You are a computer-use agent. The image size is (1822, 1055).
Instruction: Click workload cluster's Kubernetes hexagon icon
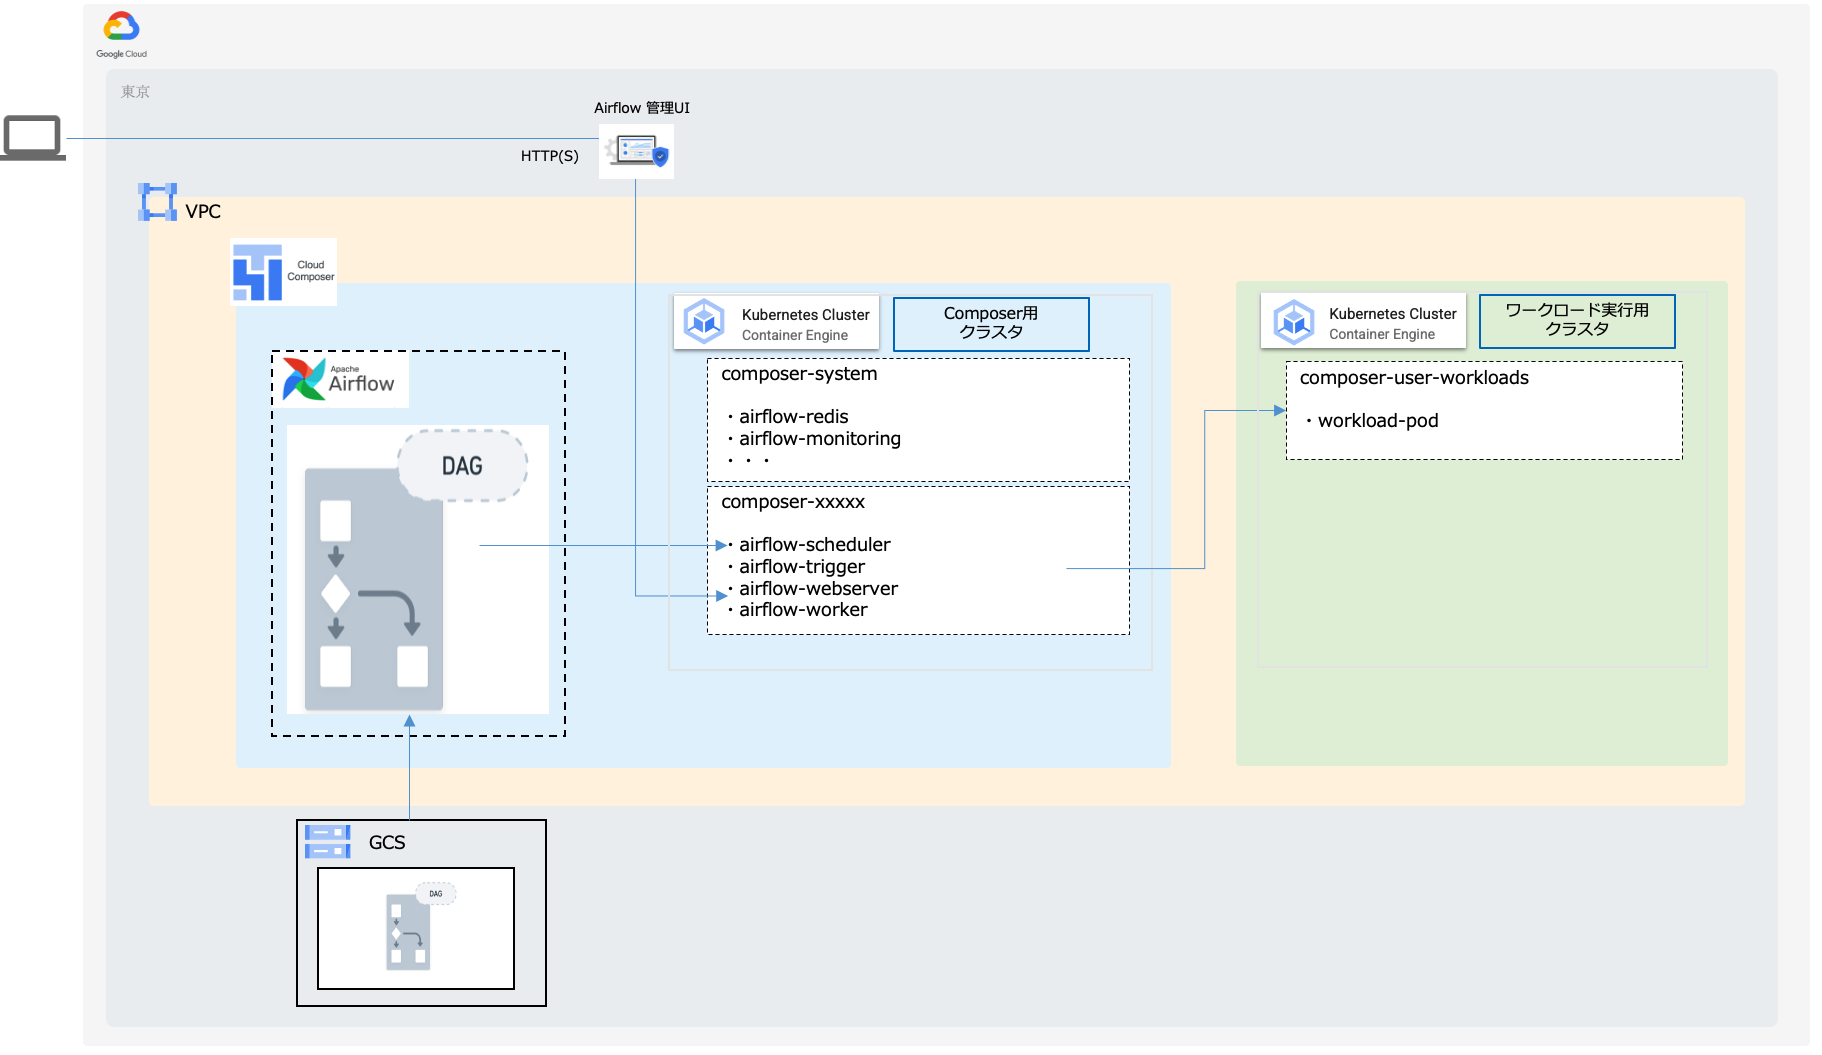(1293, 322)
